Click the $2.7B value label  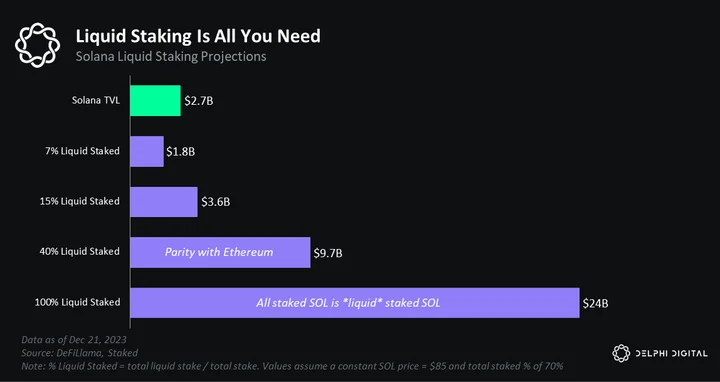[199, 101]
